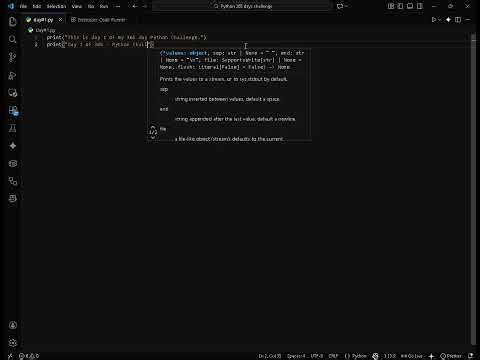The image size is (480, 360).
Task: Open Customize Layout in title bar
Action: coord(391,6)
